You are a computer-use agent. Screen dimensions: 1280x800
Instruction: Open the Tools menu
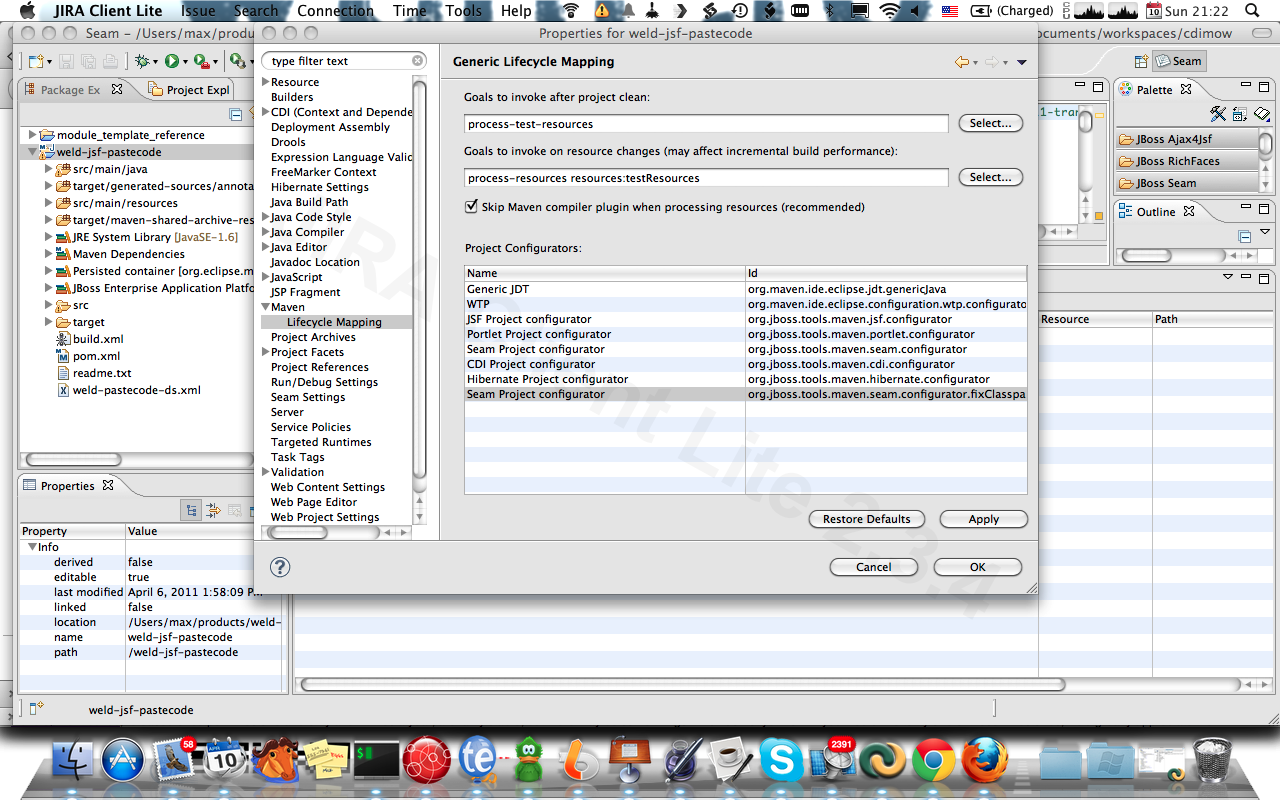click(x=464, y=11)
